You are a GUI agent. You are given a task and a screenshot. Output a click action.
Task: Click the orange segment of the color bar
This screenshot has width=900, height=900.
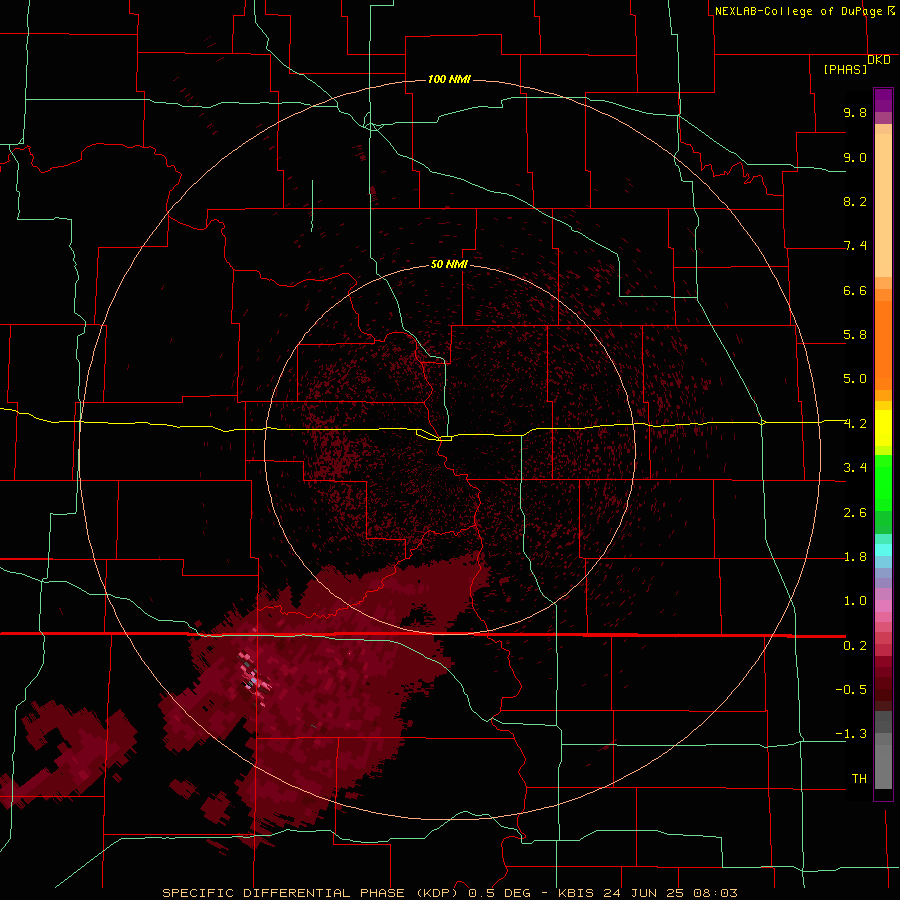coord(883,346)
